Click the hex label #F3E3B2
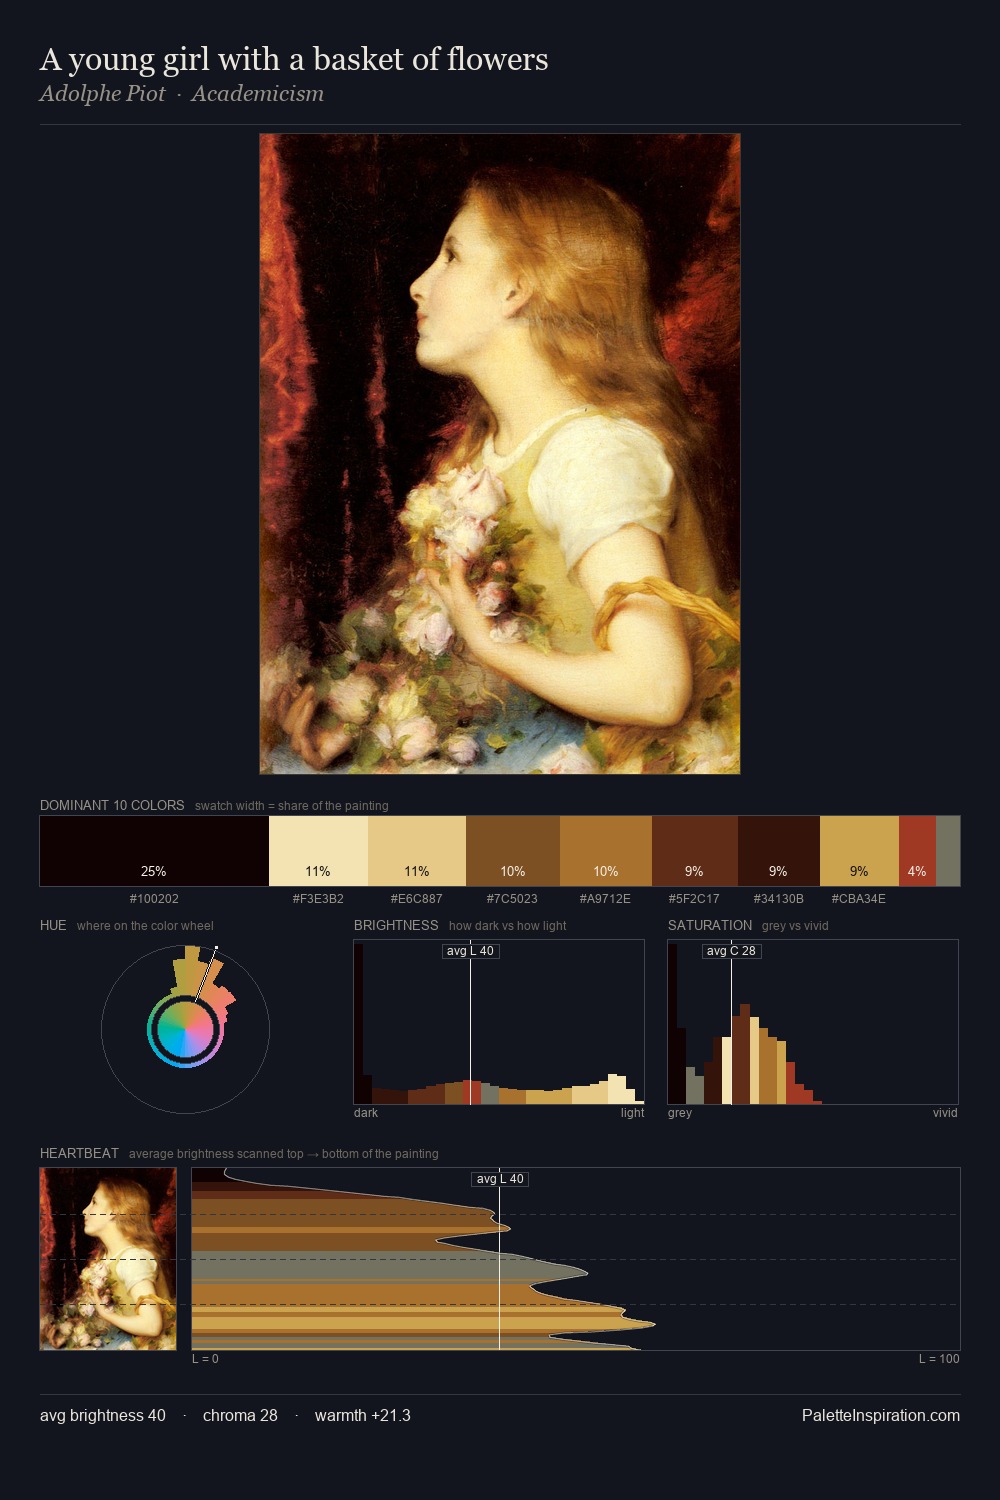This screenshot has width=1000, height=1500. pos(318,899)
